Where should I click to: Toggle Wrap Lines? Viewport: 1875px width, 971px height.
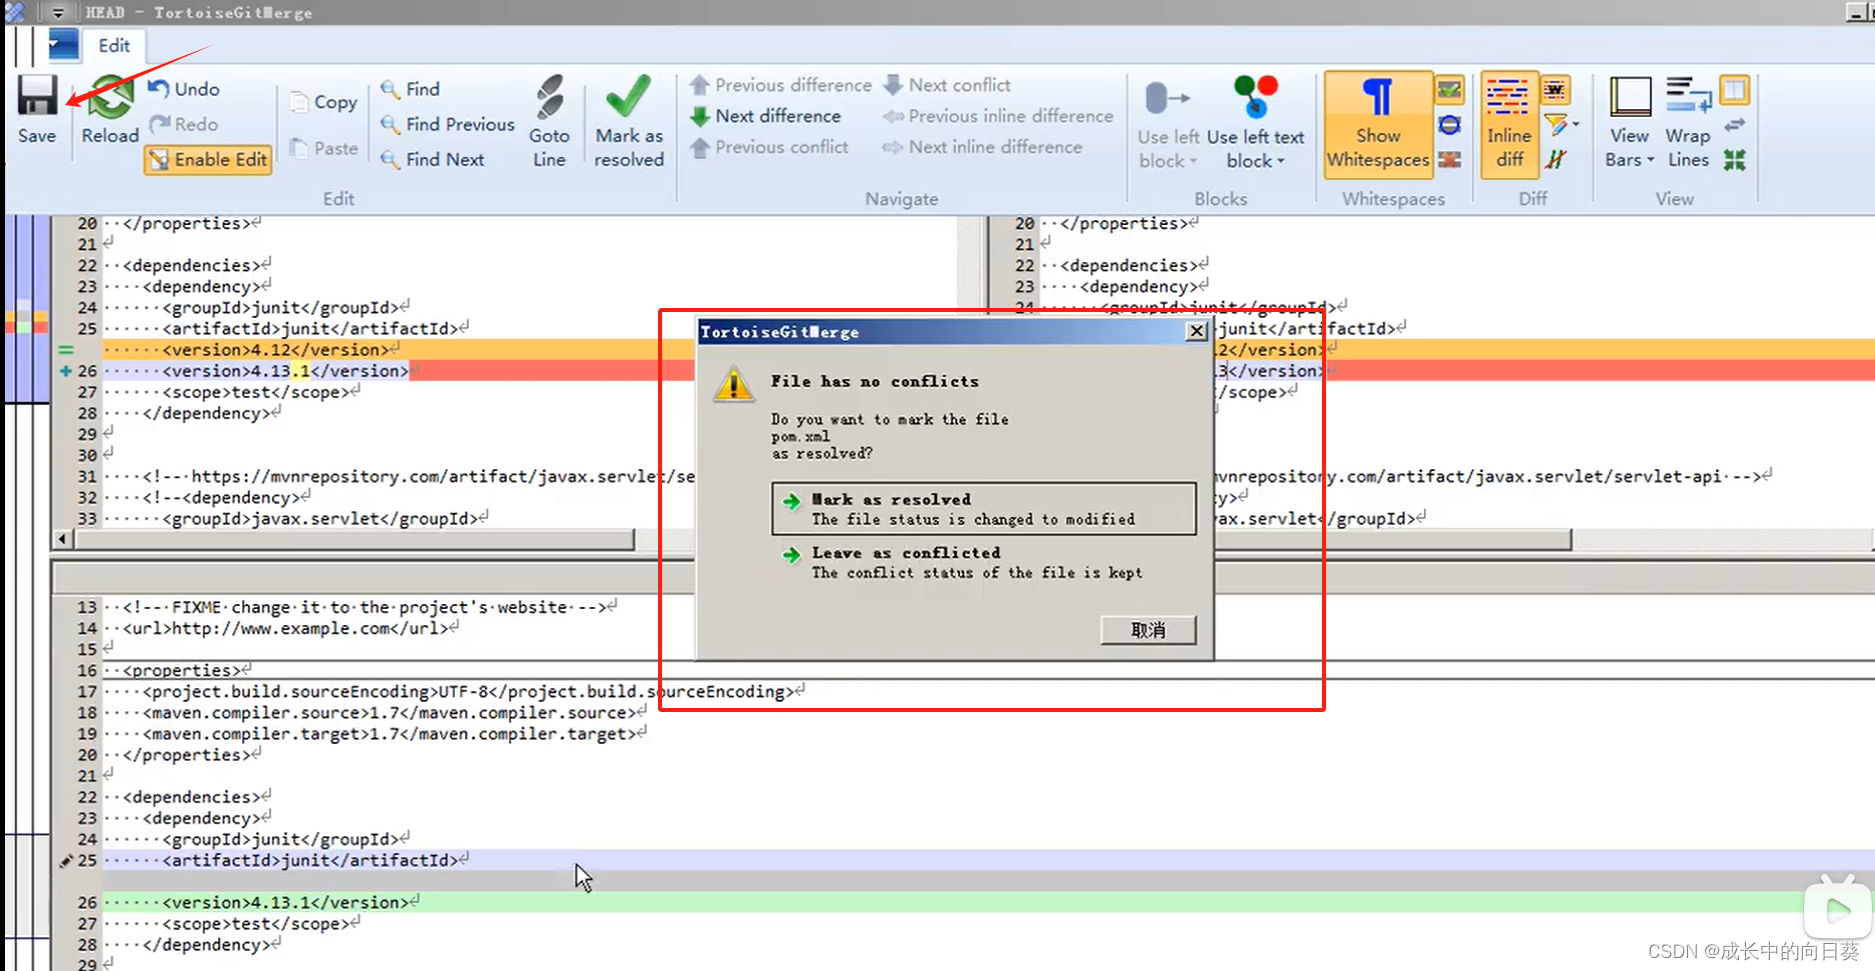(1688, 122)
